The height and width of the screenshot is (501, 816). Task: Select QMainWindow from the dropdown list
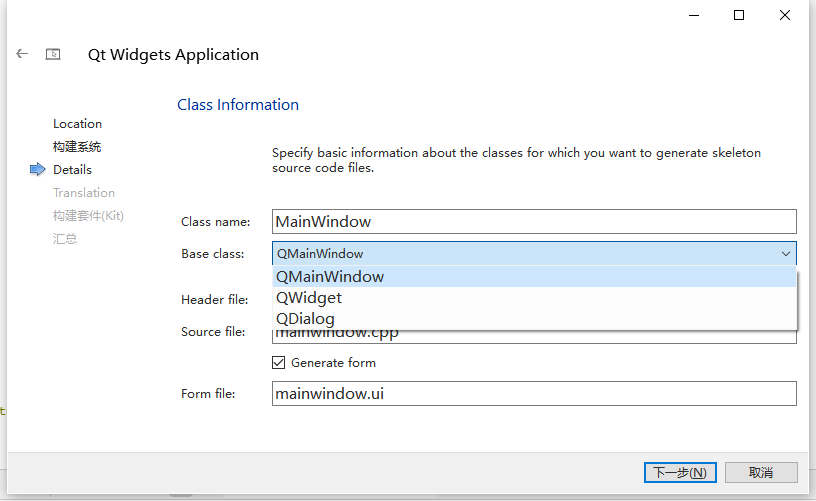click(x=534, y=277)
